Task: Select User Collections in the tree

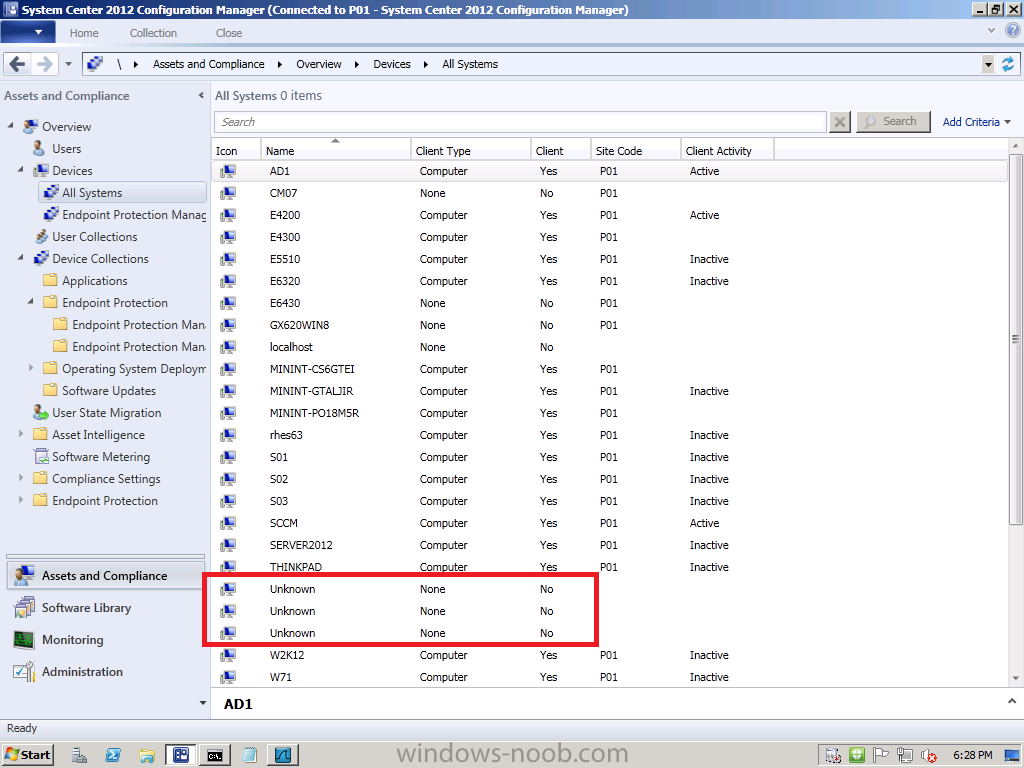Action: pos(95,237)
